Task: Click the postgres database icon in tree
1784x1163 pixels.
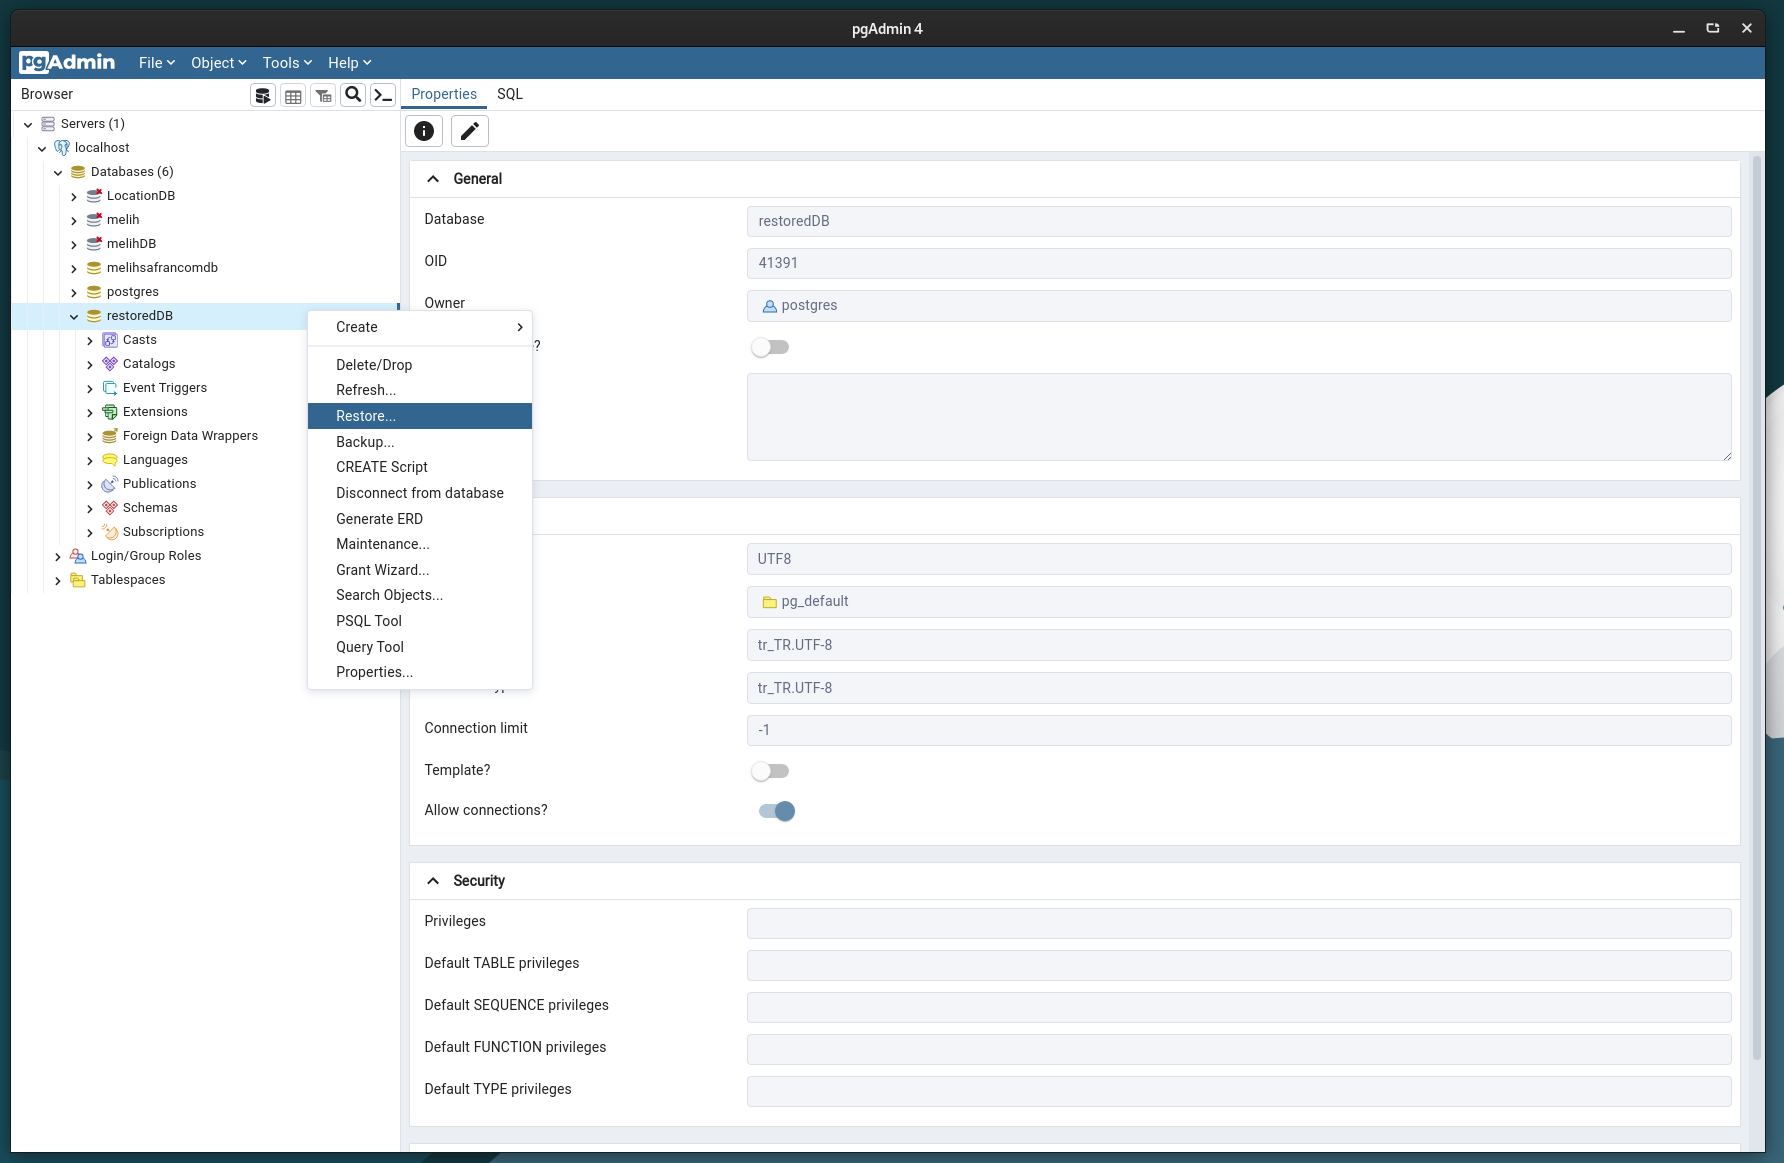Action: tap(94, 292)
